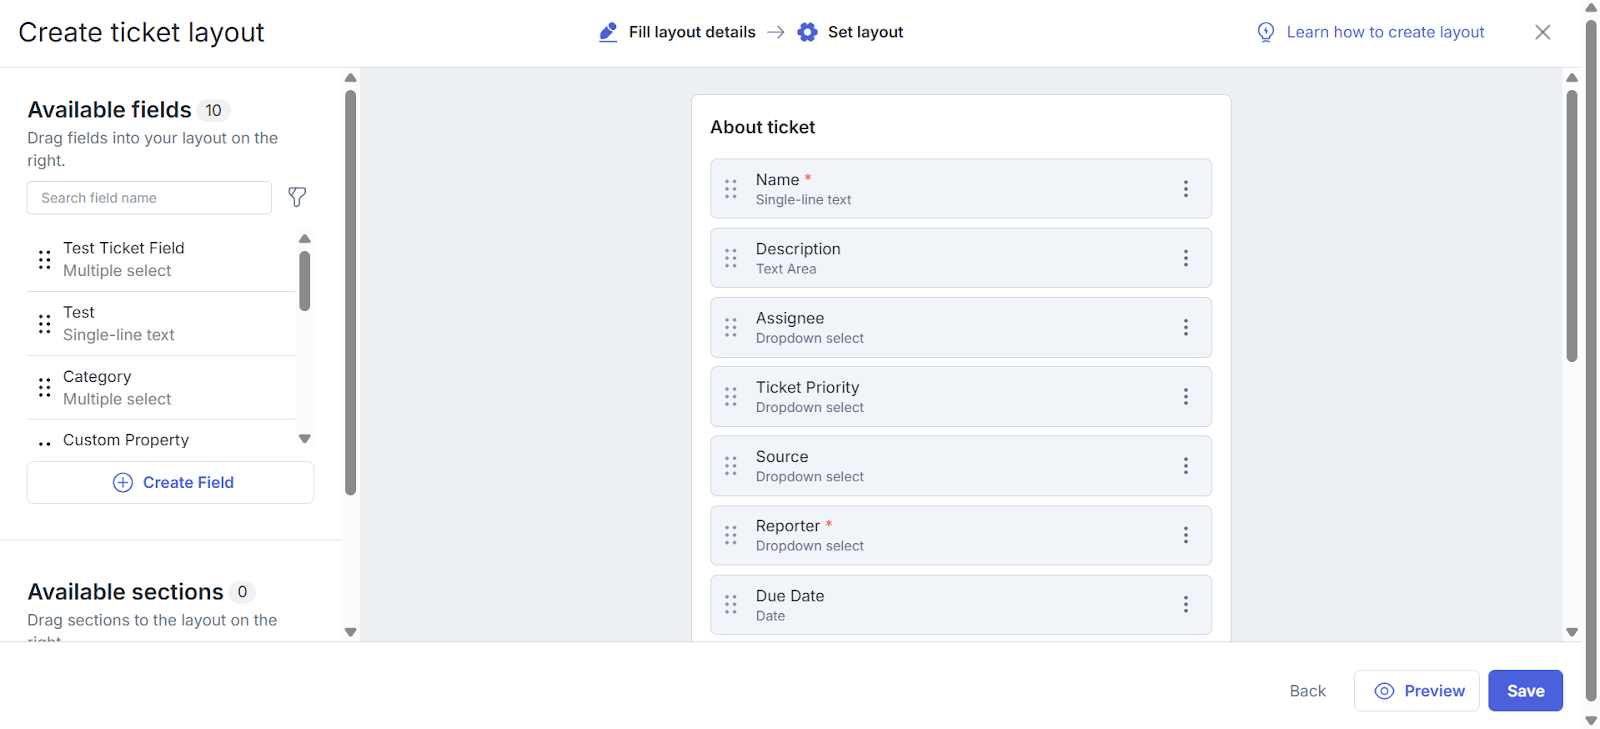Click the drag handle of Test Ticket Field
This screenshot has width=1600, height=729.
pyautogui.click(x=45, y=260)
